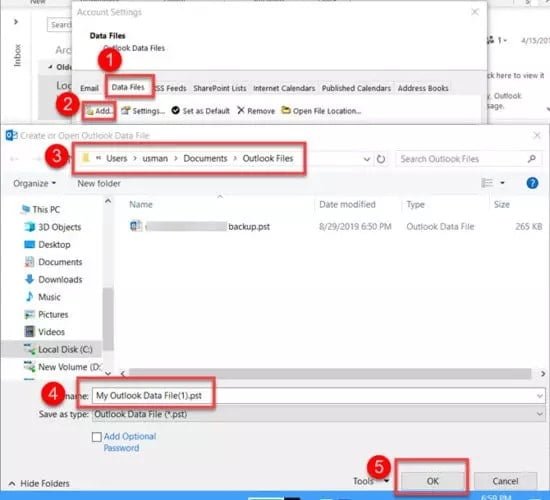550x500 pixels.
Task: Enable the Add Optional Password checkbox
Action: tap(96, 437)
